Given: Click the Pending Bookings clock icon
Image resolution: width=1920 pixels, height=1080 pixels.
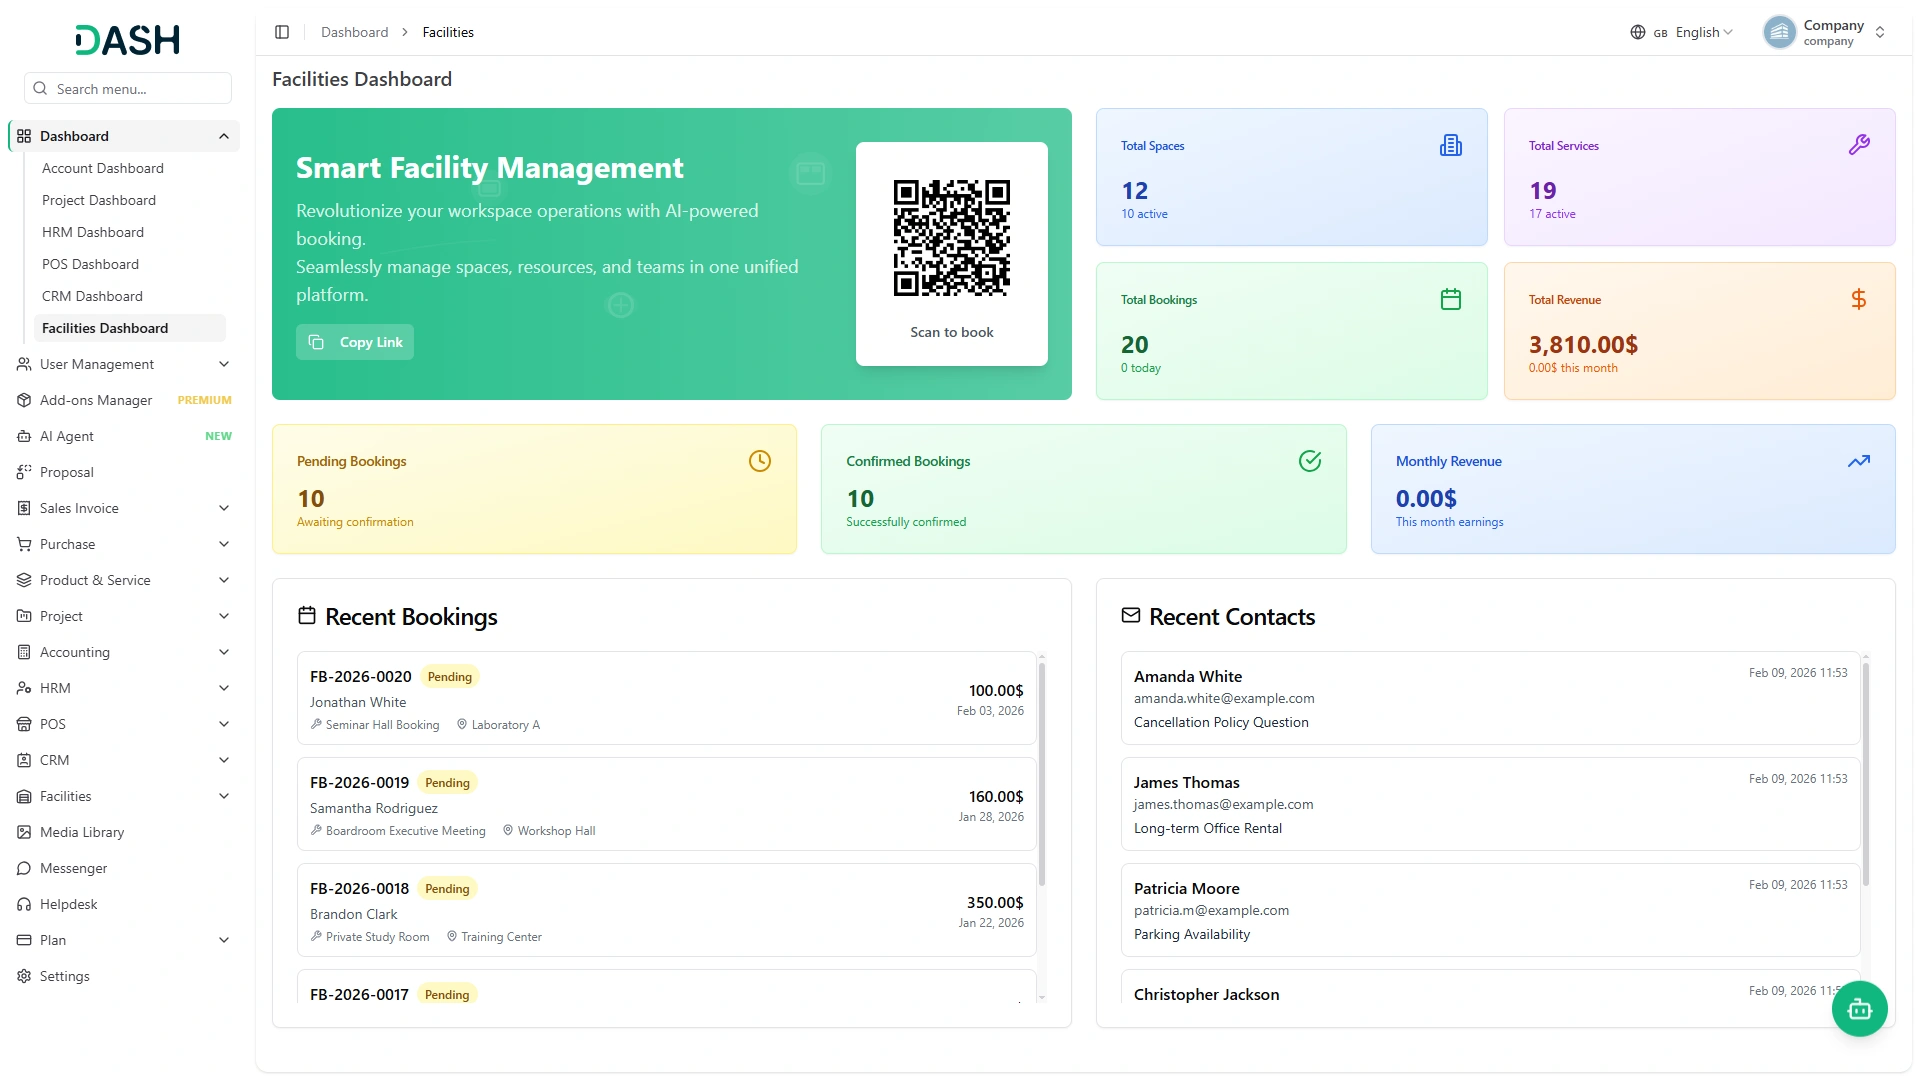Looking at the screenshot, I should 760,461.
